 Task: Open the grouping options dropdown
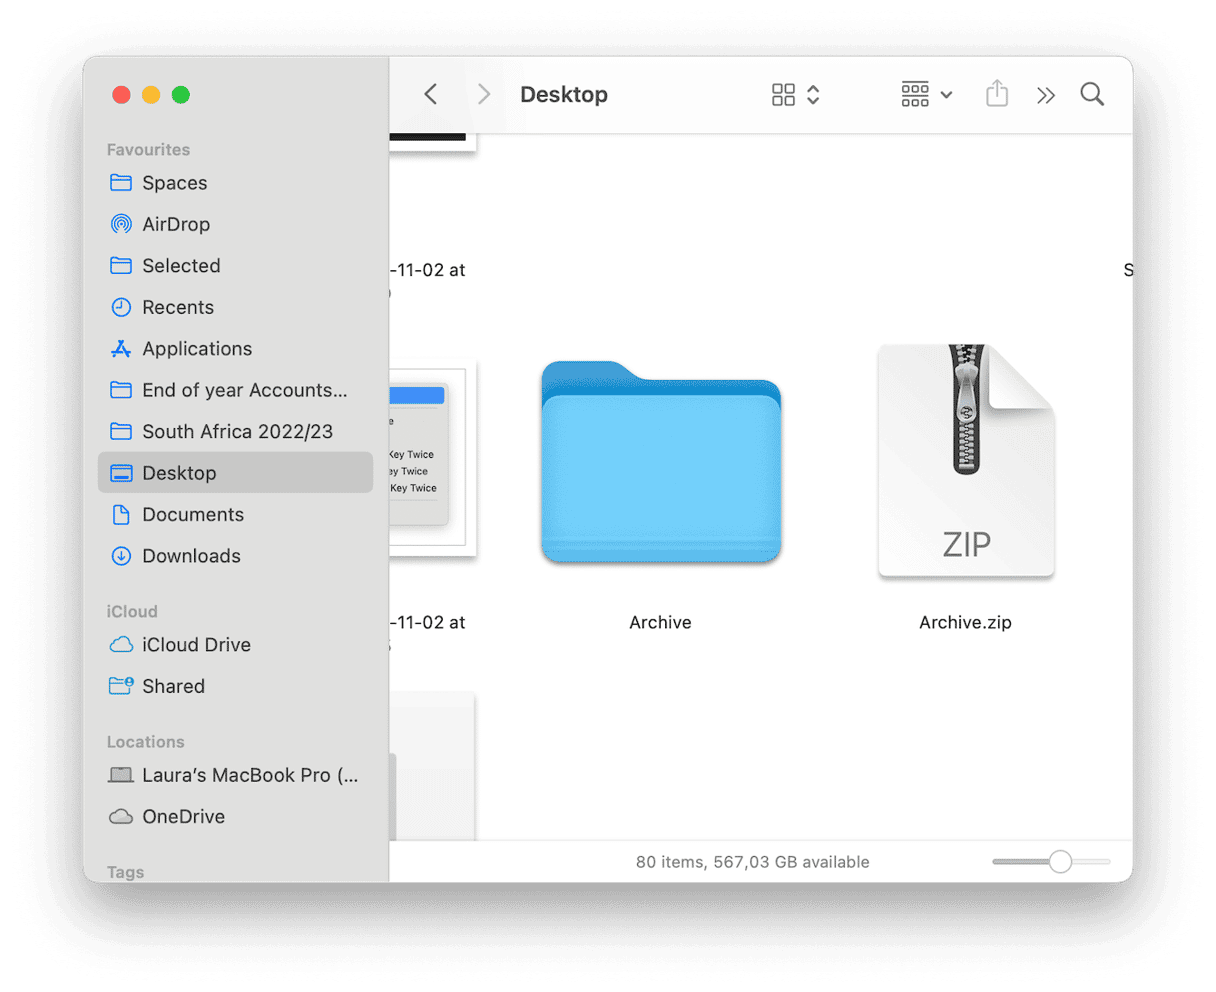925,94
